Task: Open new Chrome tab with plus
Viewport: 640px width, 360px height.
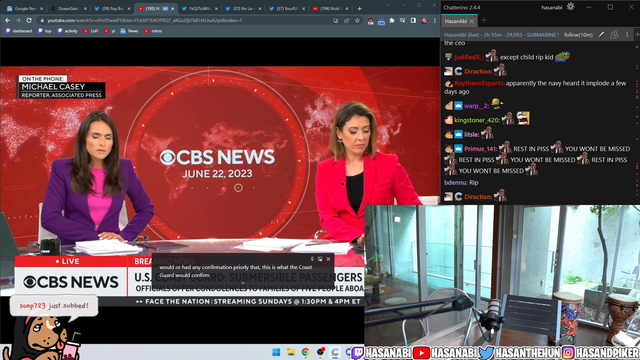Action: (x=360, y=9)
